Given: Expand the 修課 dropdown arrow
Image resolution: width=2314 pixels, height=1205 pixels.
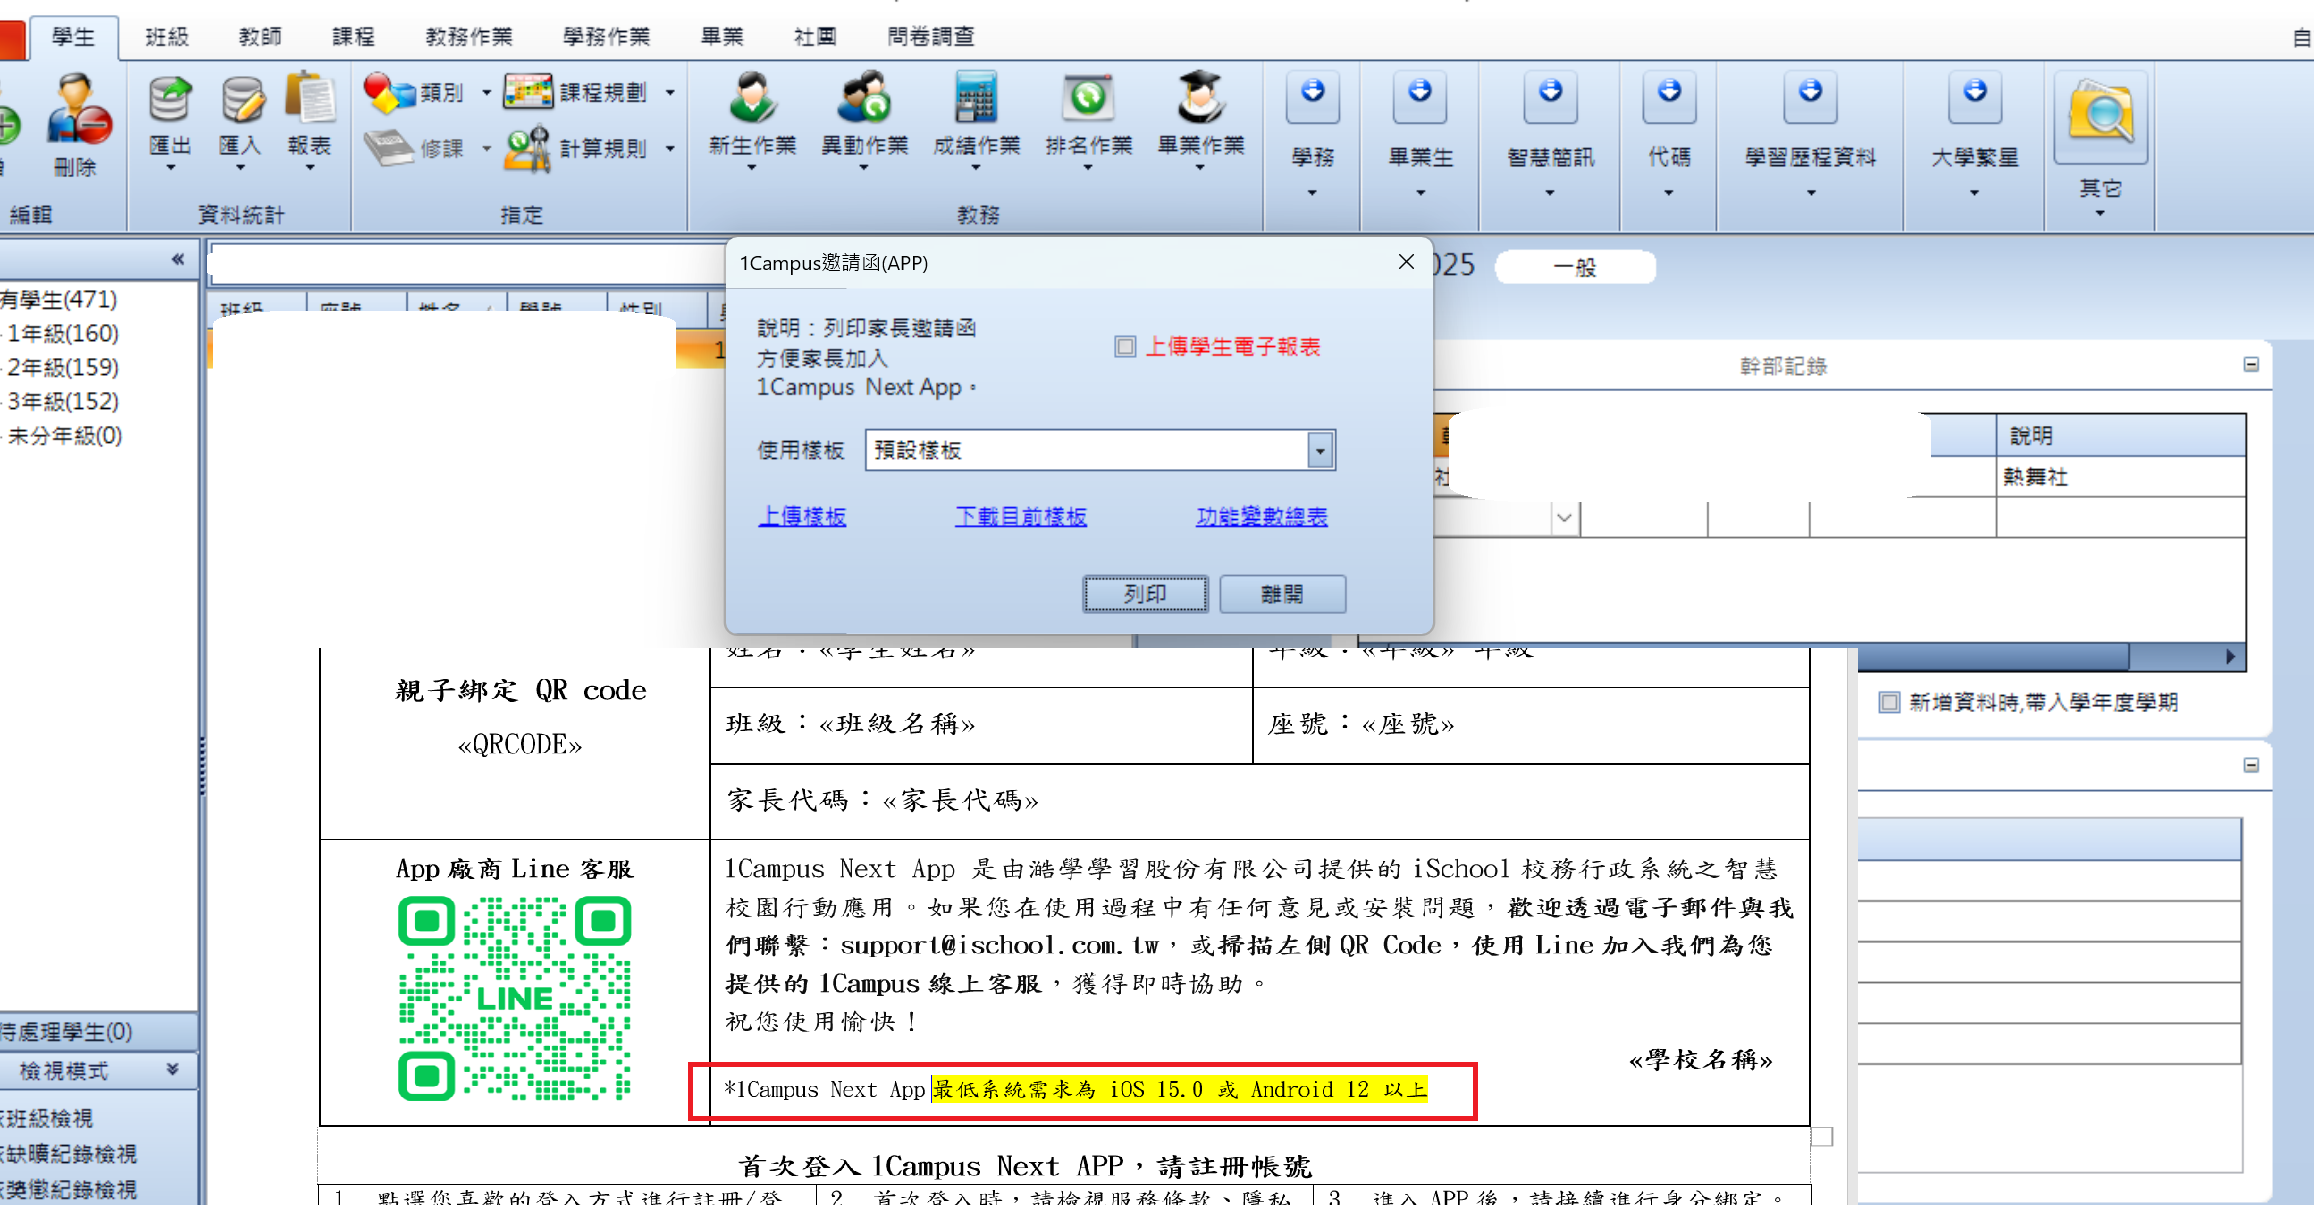Looking at the screenshot, I should tap(487, 149).
